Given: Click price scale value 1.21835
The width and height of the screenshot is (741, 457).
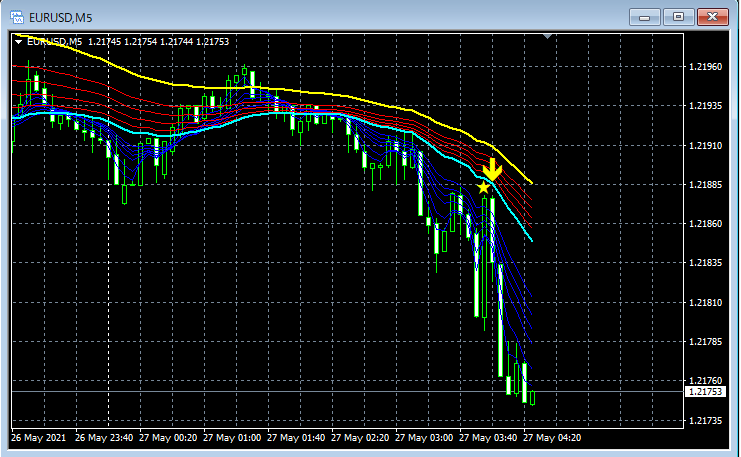Looking at the screenshot, I should point(705,263).
